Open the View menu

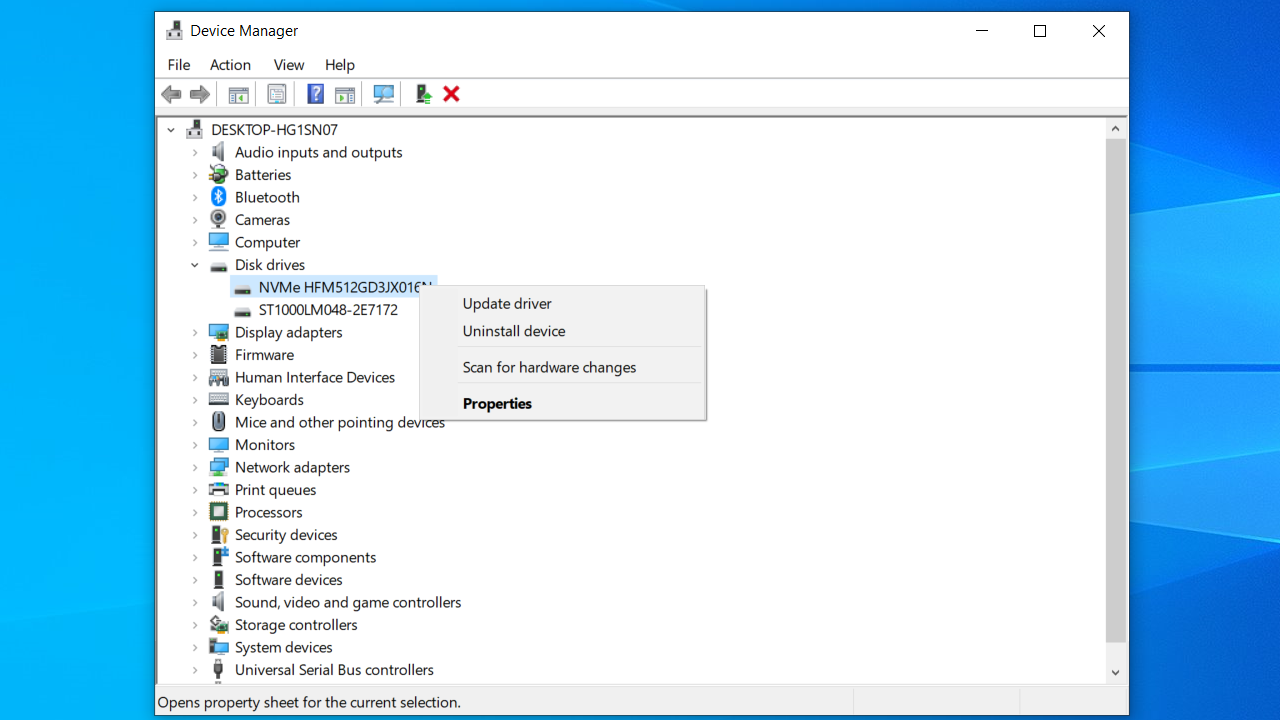tap(289, 65)
